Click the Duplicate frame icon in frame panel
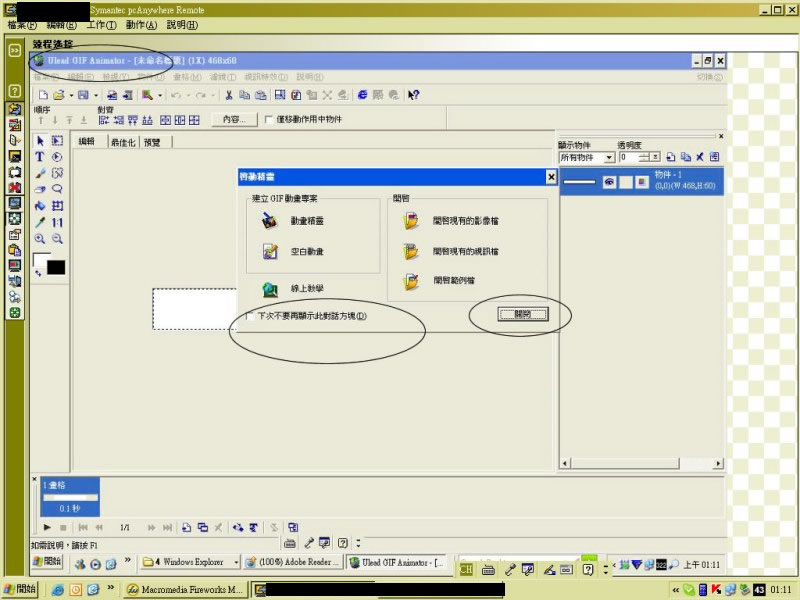Screen dimensions: 800x600 [203, 527]
